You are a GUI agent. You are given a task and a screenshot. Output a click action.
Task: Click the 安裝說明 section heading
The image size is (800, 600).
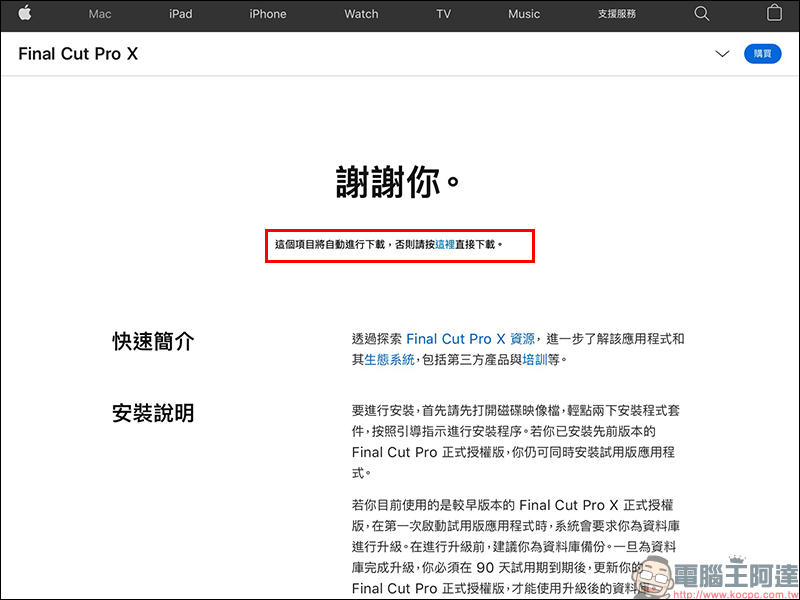[x=153, y=413]
